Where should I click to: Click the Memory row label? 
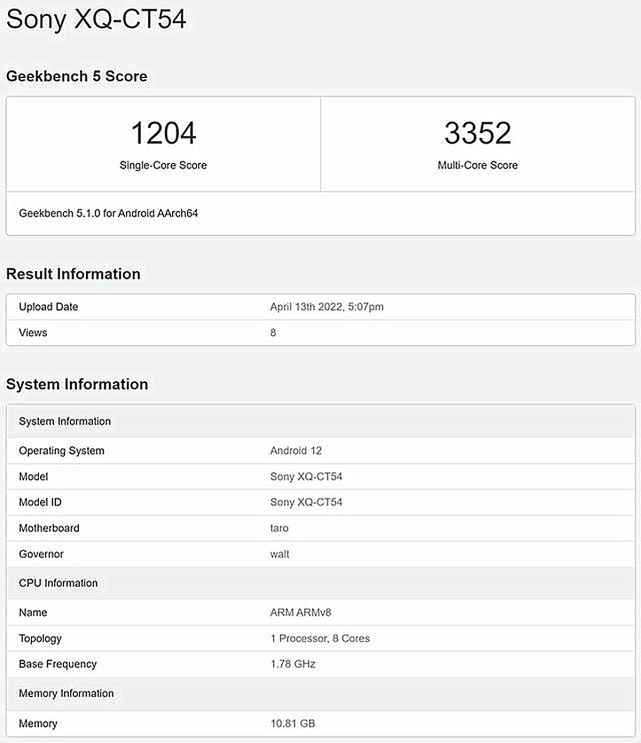tap(38, 724)
